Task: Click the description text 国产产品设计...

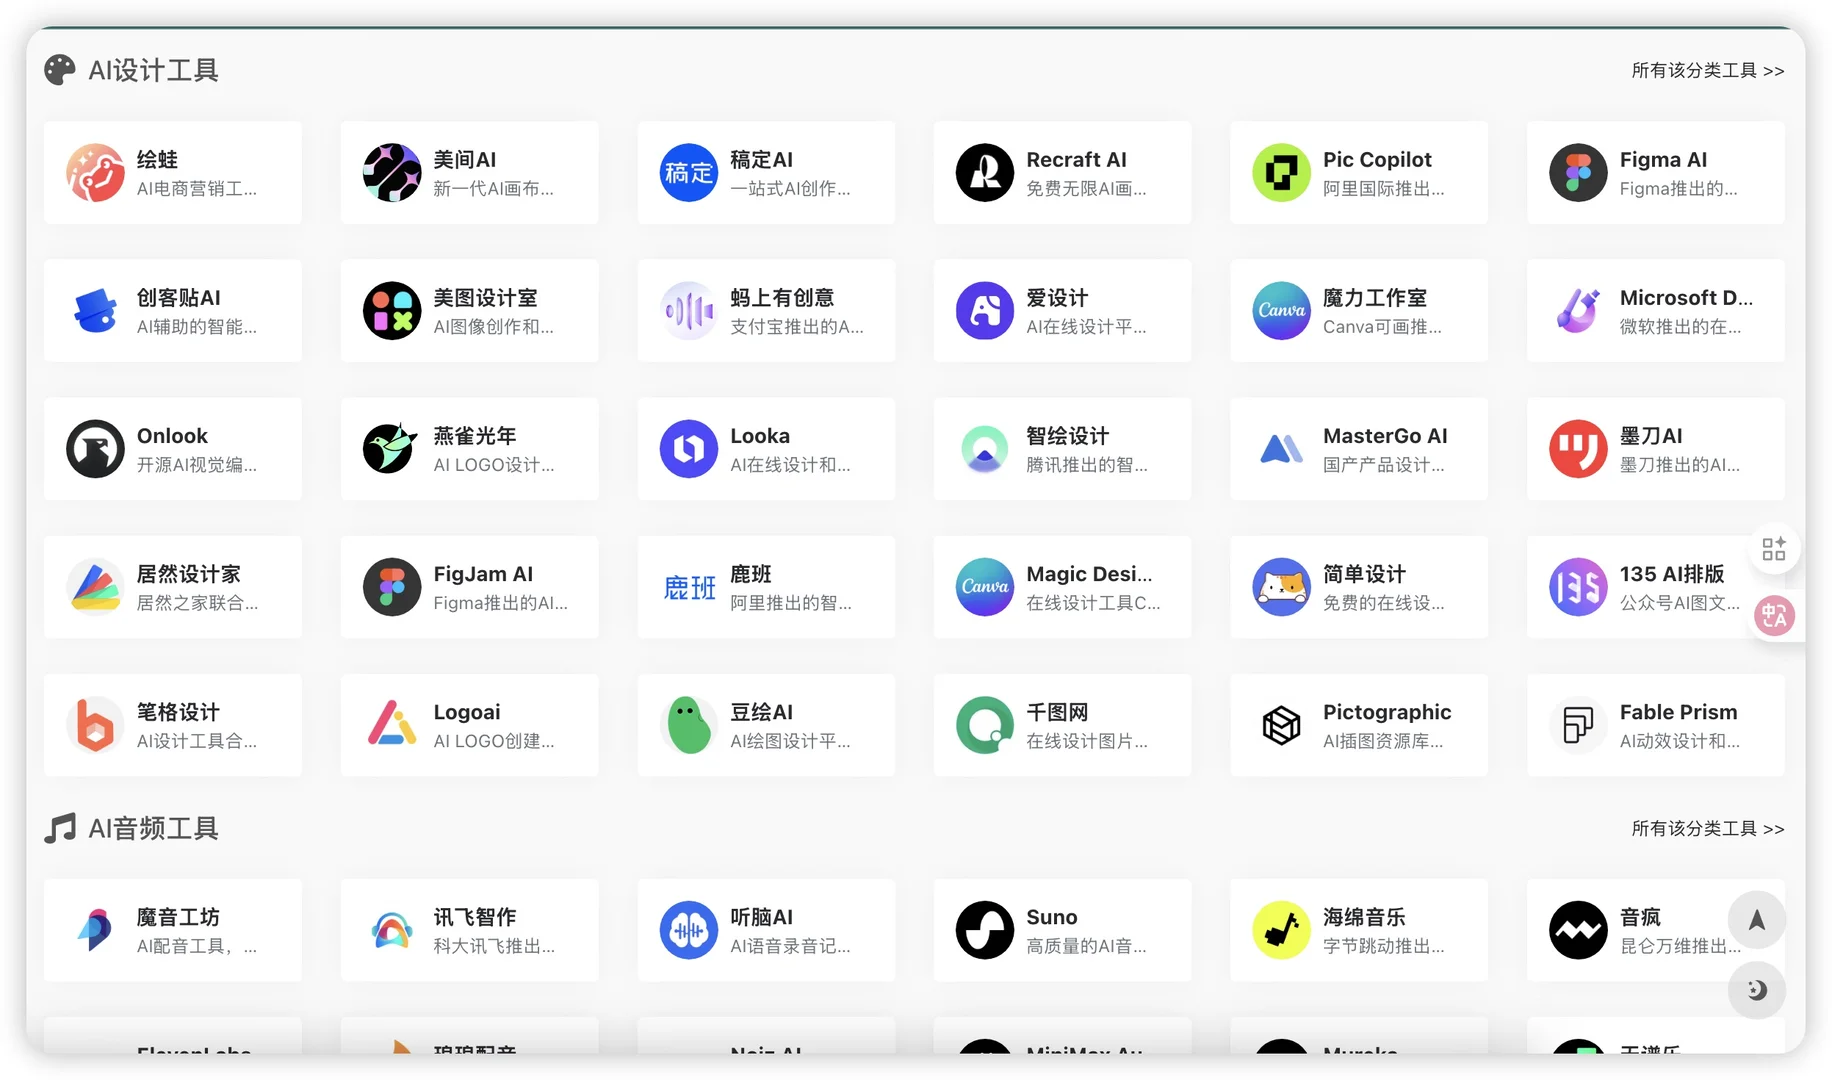Action: tap(1383, 465)
